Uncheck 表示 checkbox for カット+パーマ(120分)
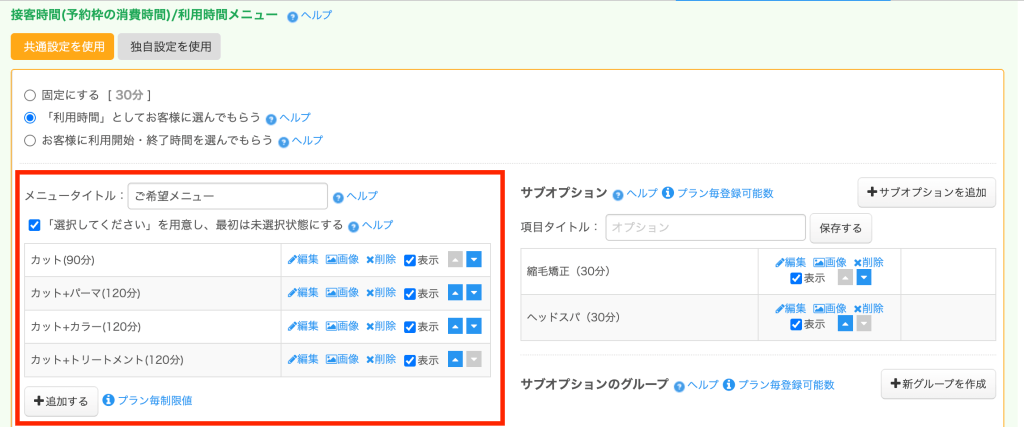 (x=410, y=294)
